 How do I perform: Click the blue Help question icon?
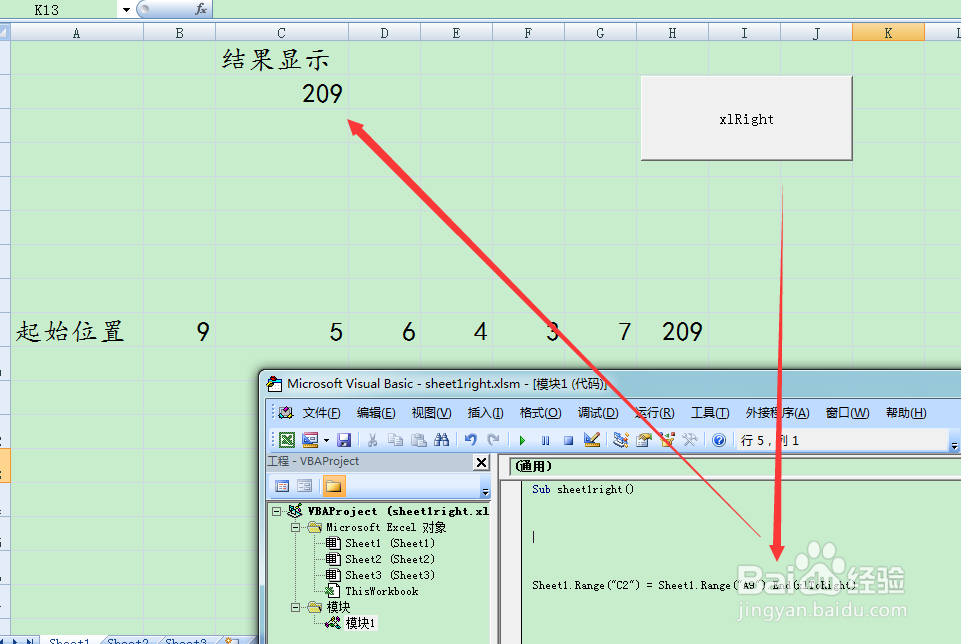[720, 440]
